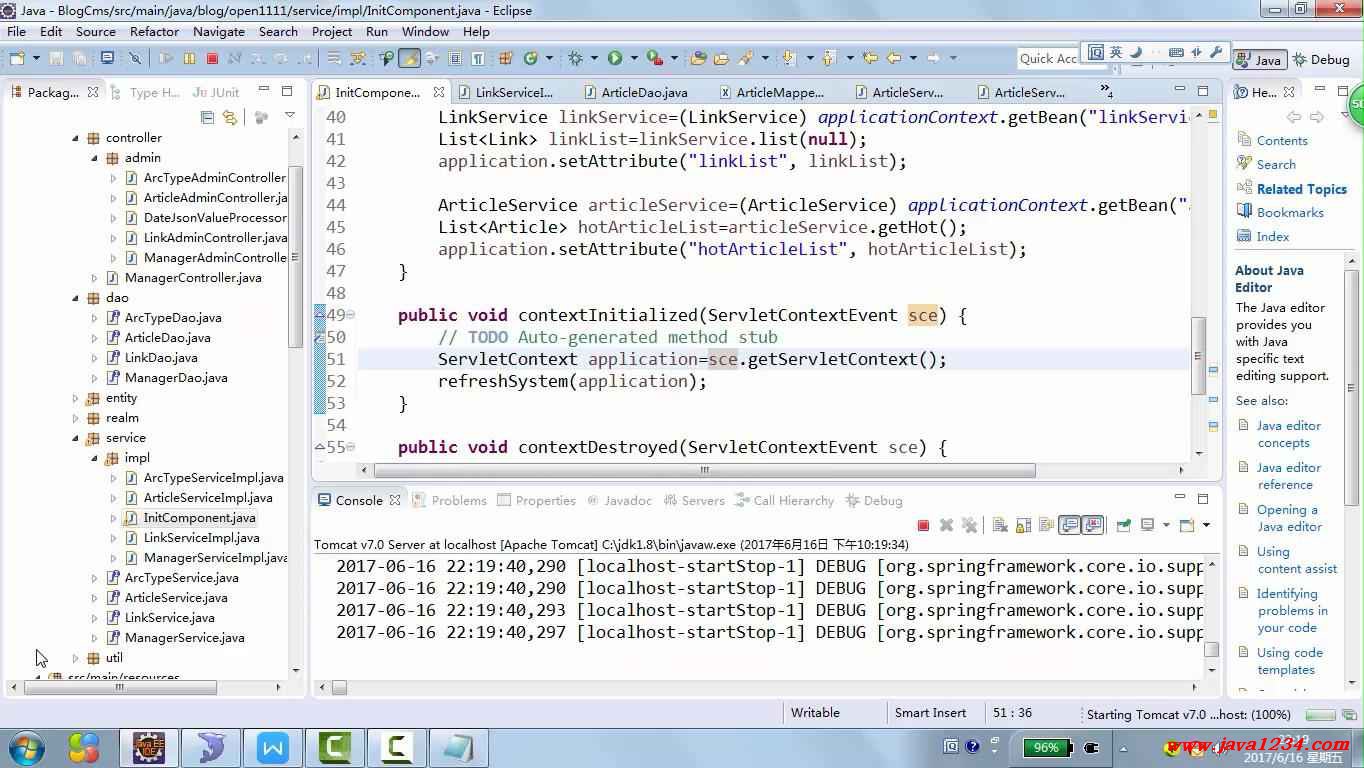Open the File menu
This screenshot has height=768, width=1364.
click(17, 31)
